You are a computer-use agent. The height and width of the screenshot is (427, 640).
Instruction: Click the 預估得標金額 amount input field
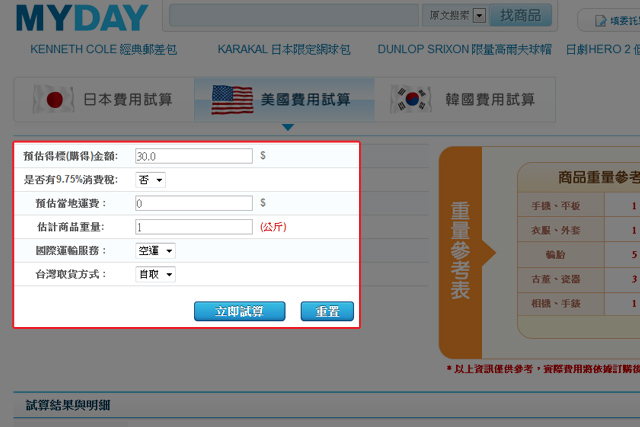click(x=194, y=156)
